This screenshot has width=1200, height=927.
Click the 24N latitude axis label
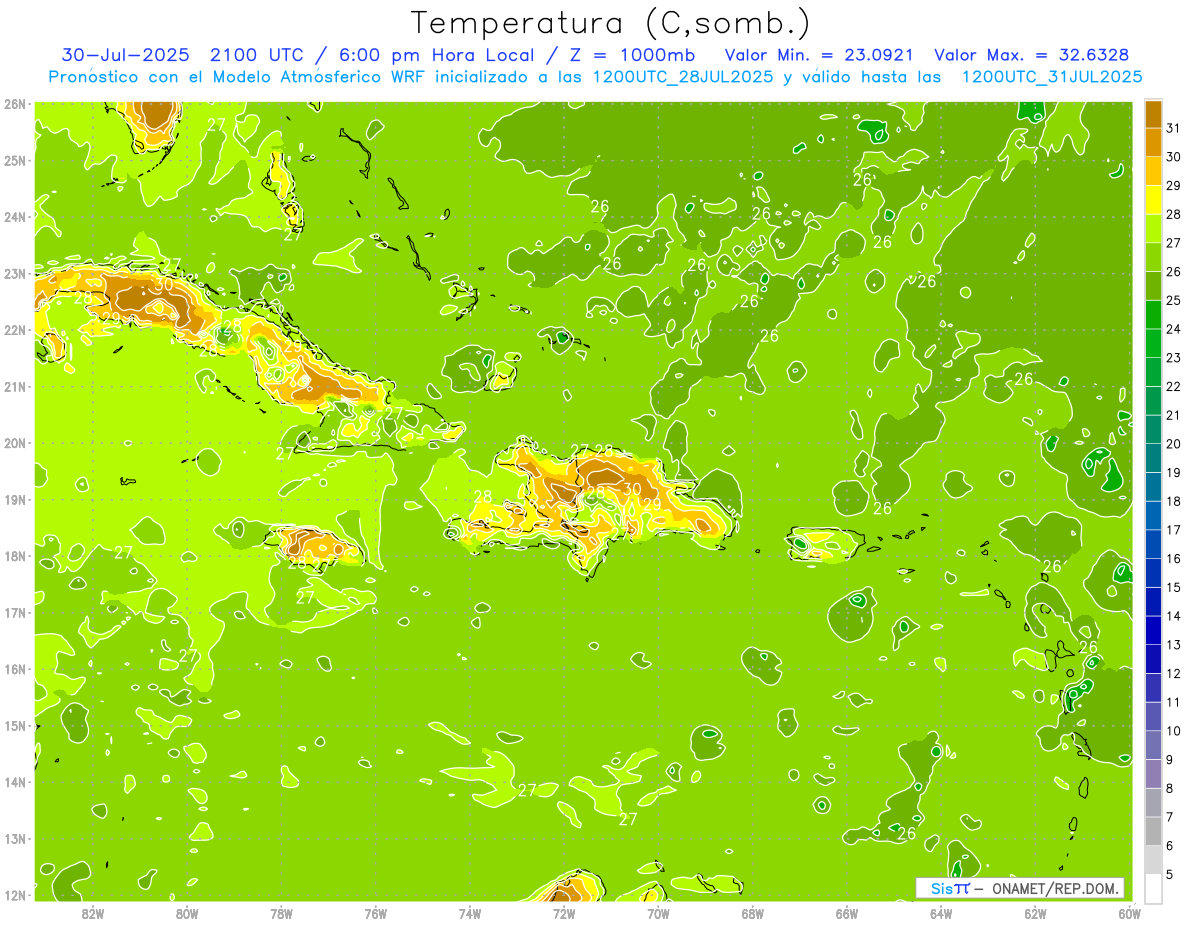point(15,216)
